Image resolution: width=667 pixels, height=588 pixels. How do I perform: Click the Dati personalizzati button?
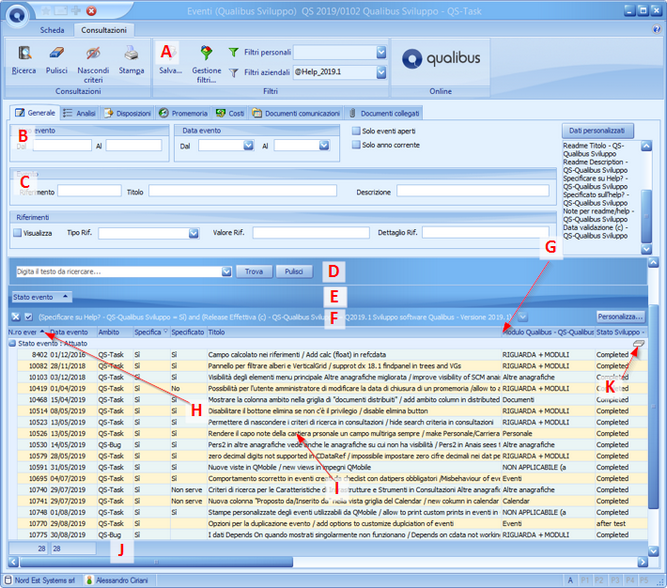coord(598,131)
